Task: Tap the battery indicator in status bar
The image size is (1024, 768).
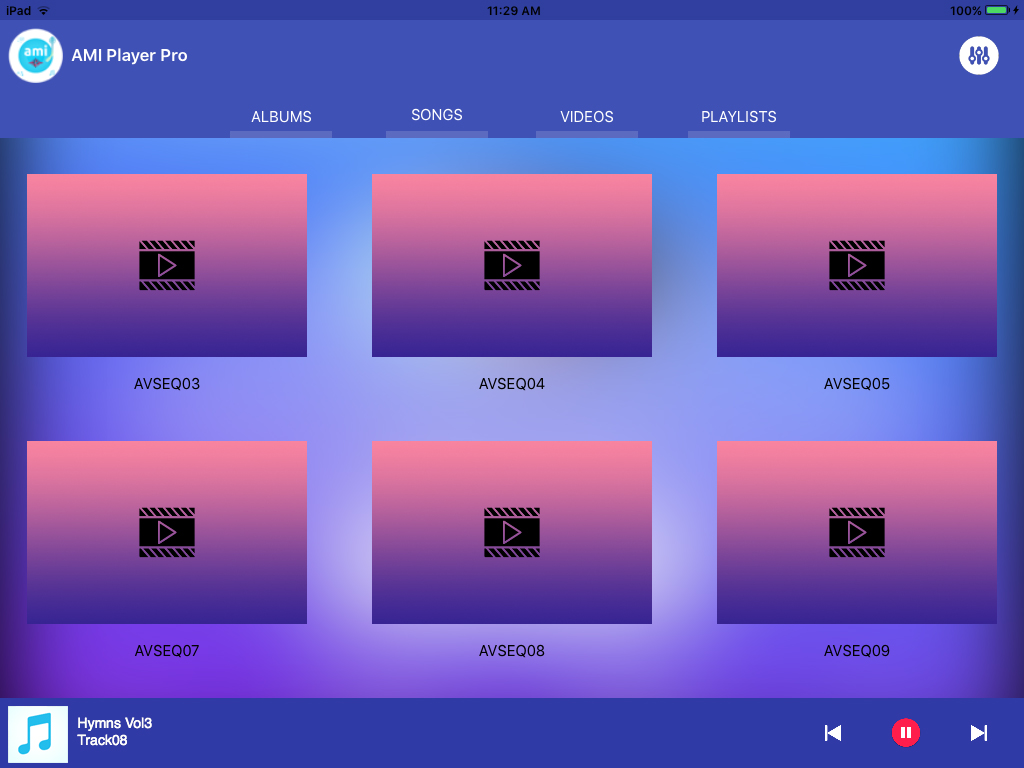Action: [x=997, y=10]
